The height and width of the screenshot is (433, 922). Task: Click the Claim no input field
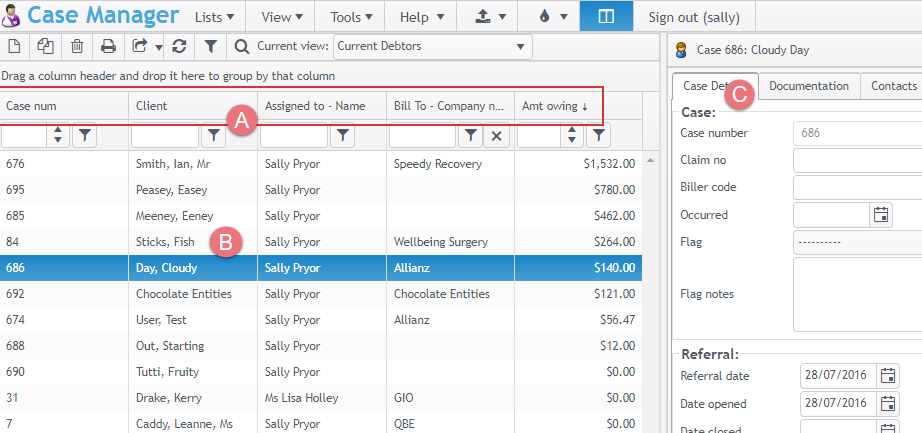click(x=857, y=160)
